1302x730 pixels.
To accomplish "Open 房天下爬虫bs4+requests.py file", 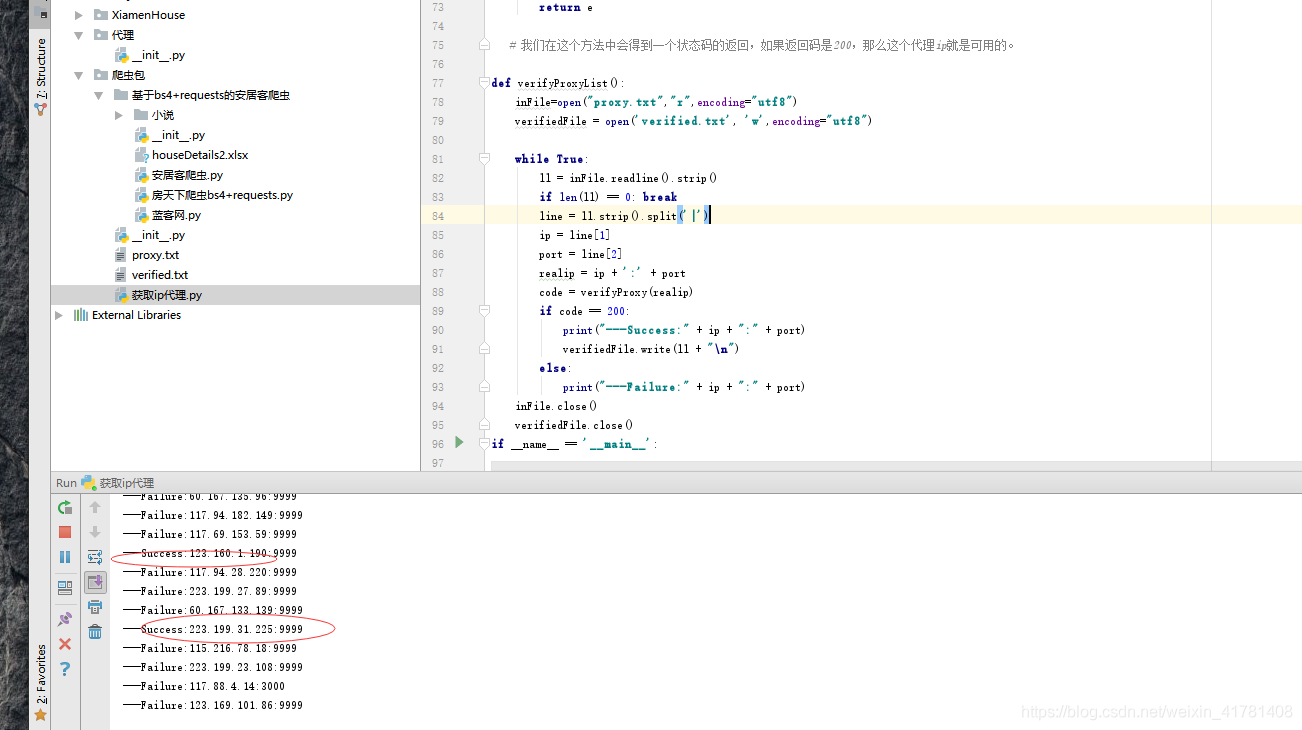I will pyautogui.click(x=222, y=195).
